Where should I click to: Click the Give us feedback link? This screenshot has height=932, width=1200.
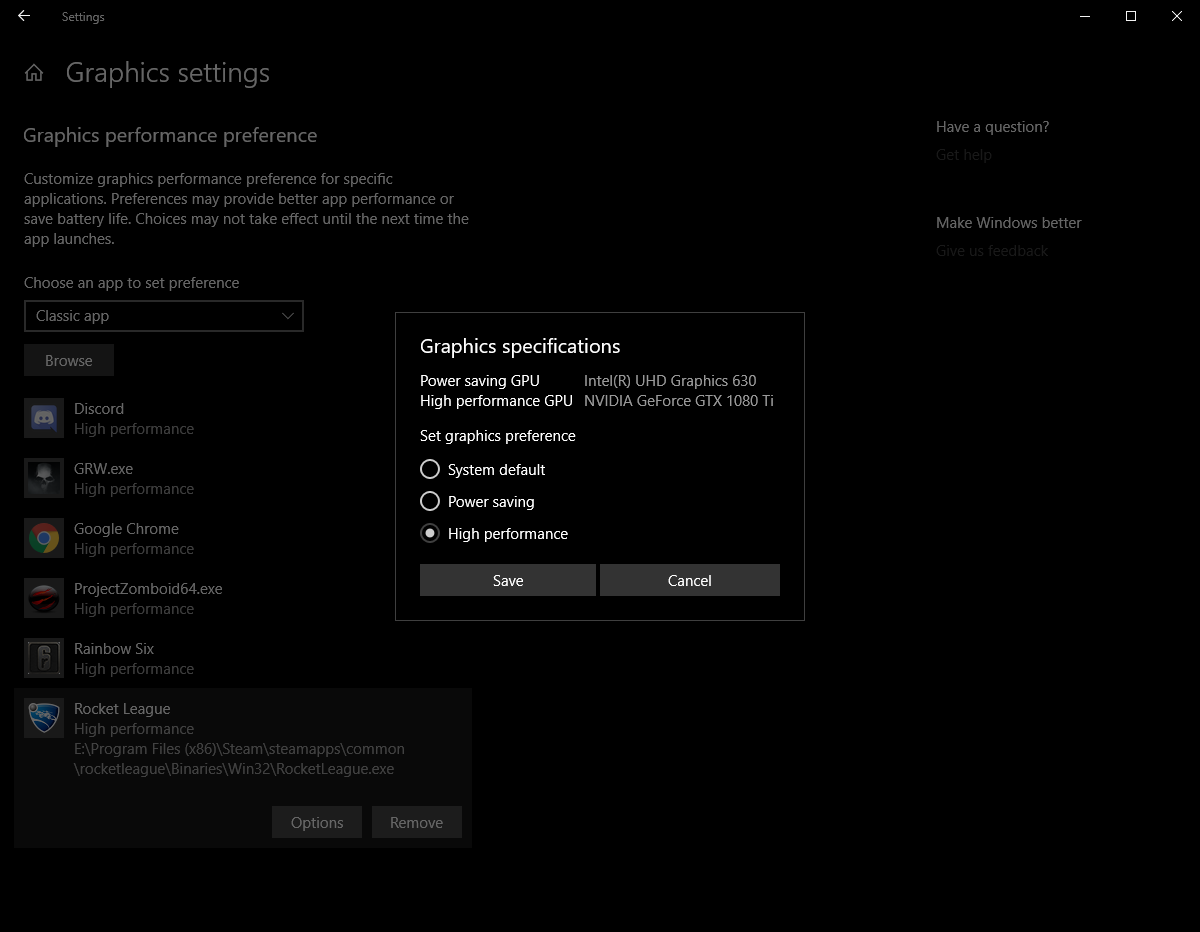coord(991,251)
